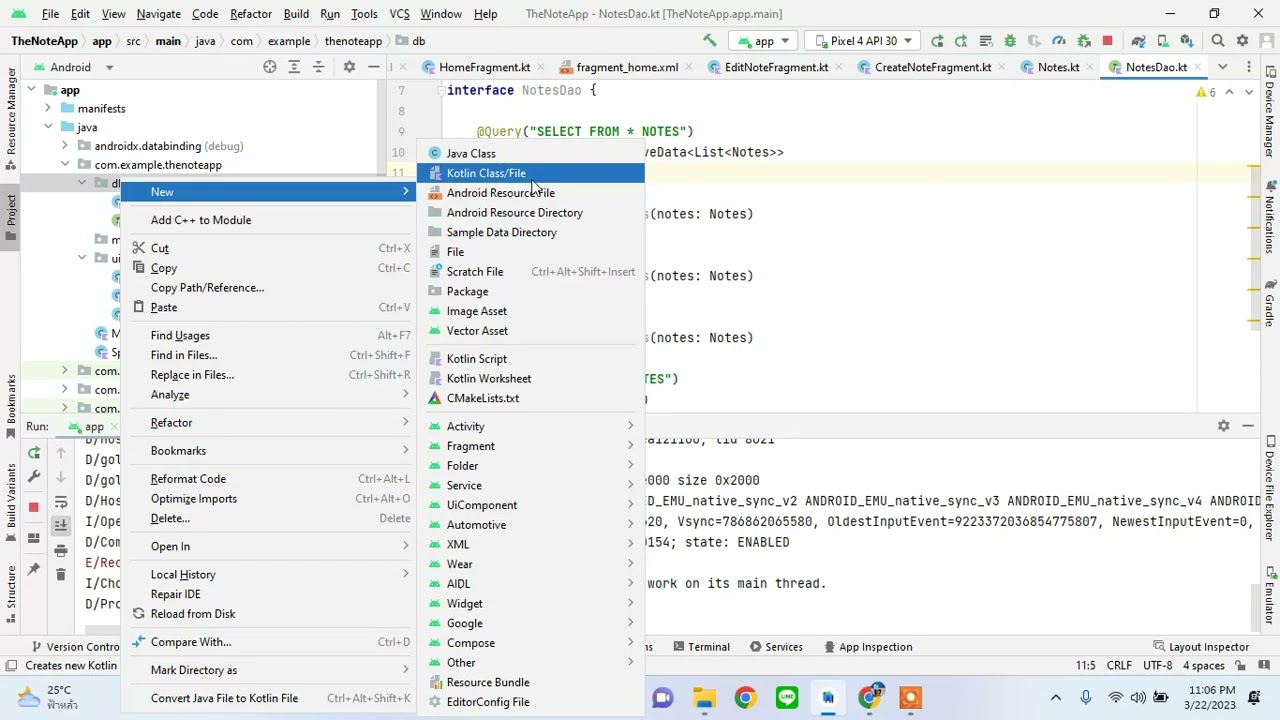Click the Run app rerun icon
The width and height of the screenshot is (1280, 720).
tap(937, 41)
